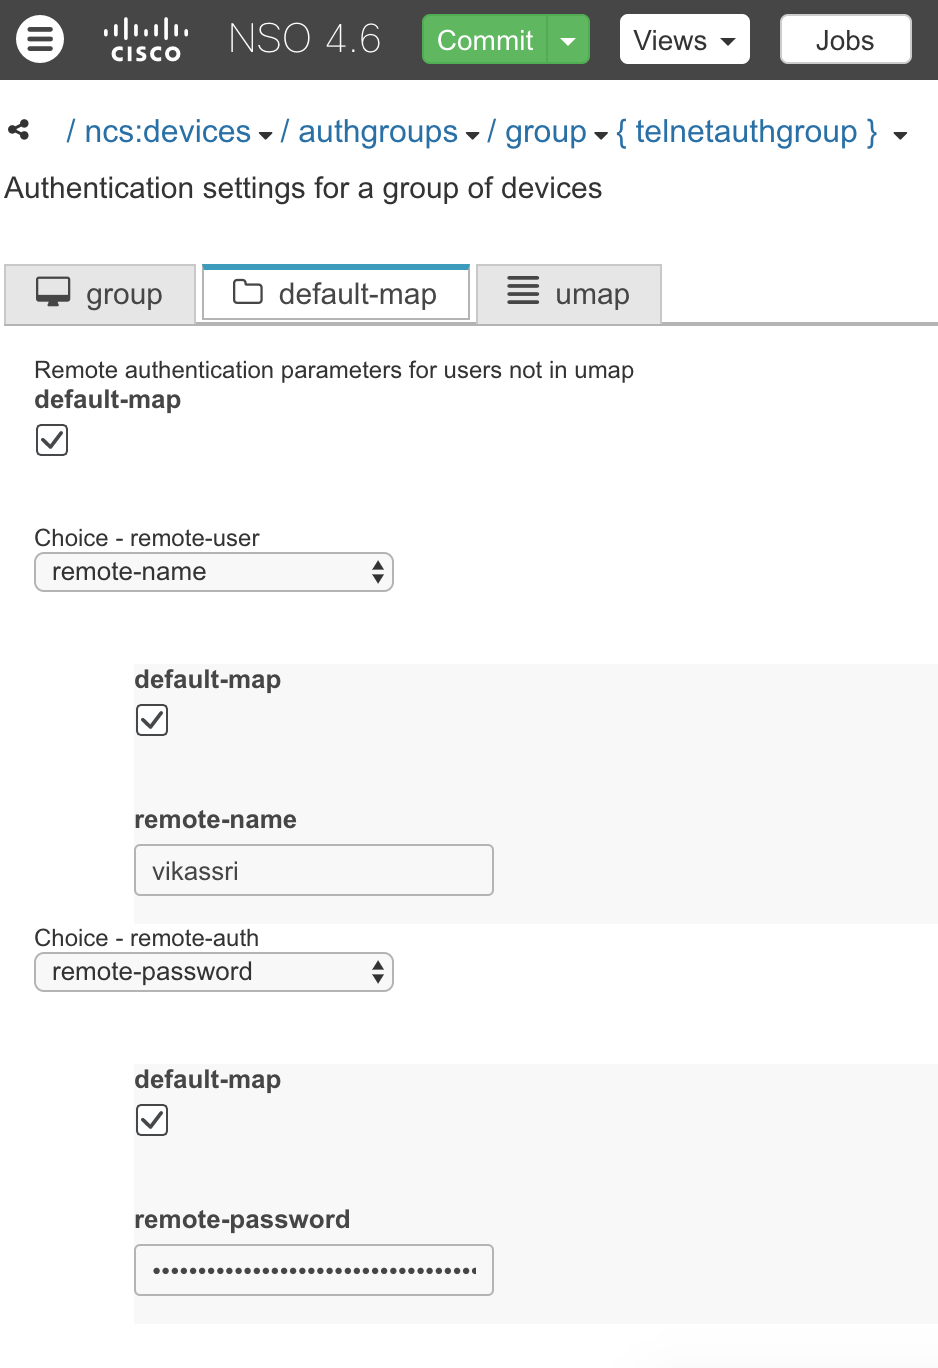
Task: Click the share/tree icon beside breadcrumb
Action: tap(18, 130)
